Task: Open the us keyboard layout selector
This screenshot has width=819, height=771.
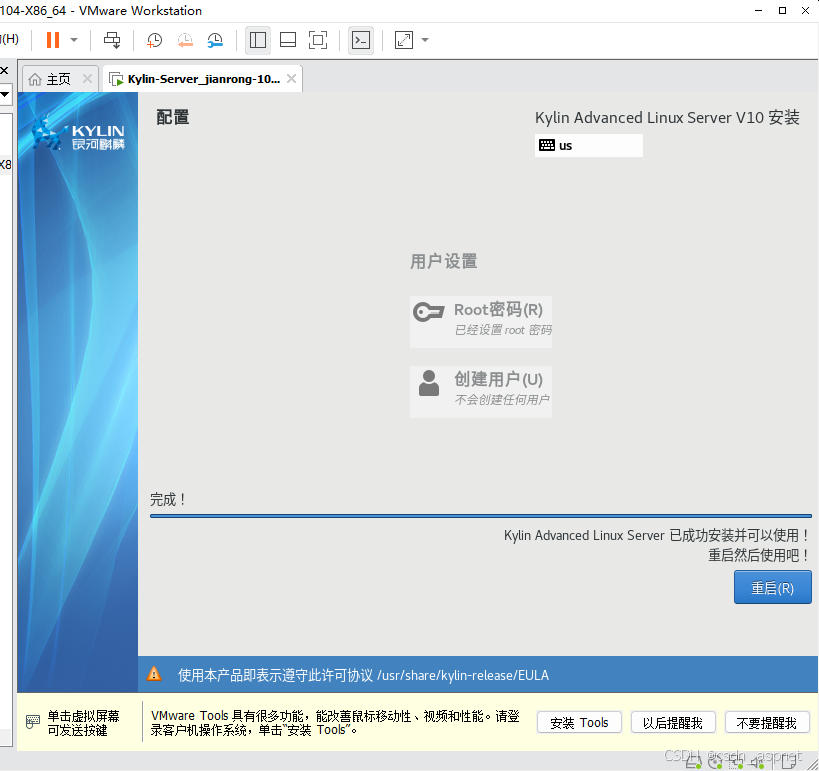Action: (589, 145)
